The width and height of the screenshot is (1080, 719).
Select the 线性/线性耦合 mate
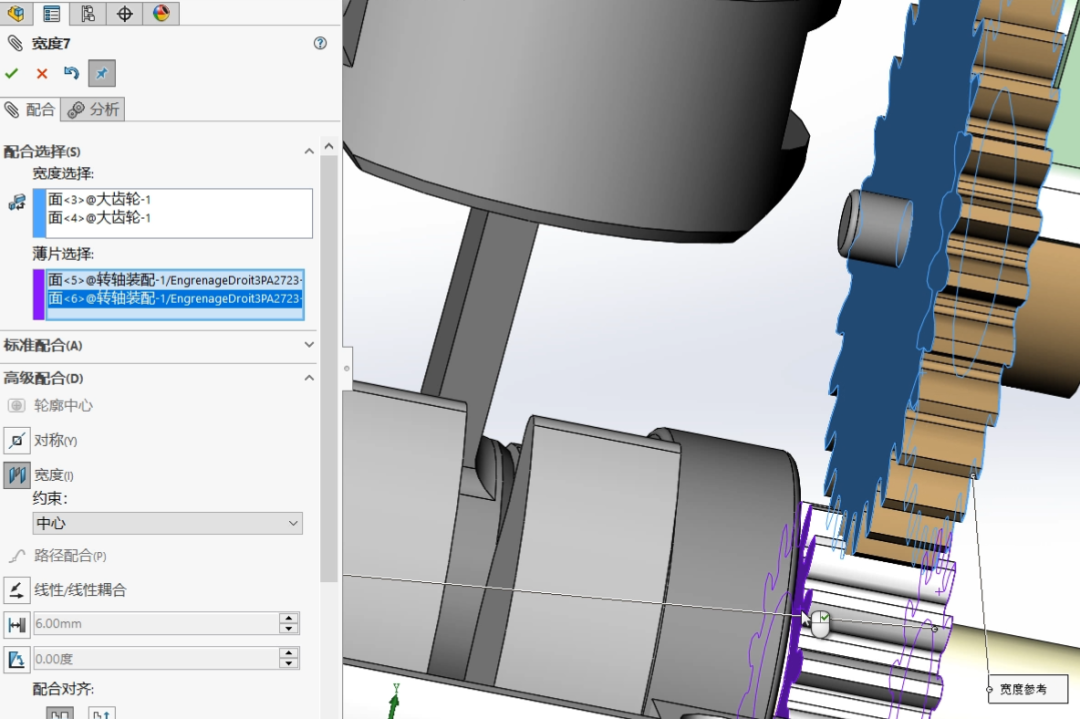pos(65,590)
